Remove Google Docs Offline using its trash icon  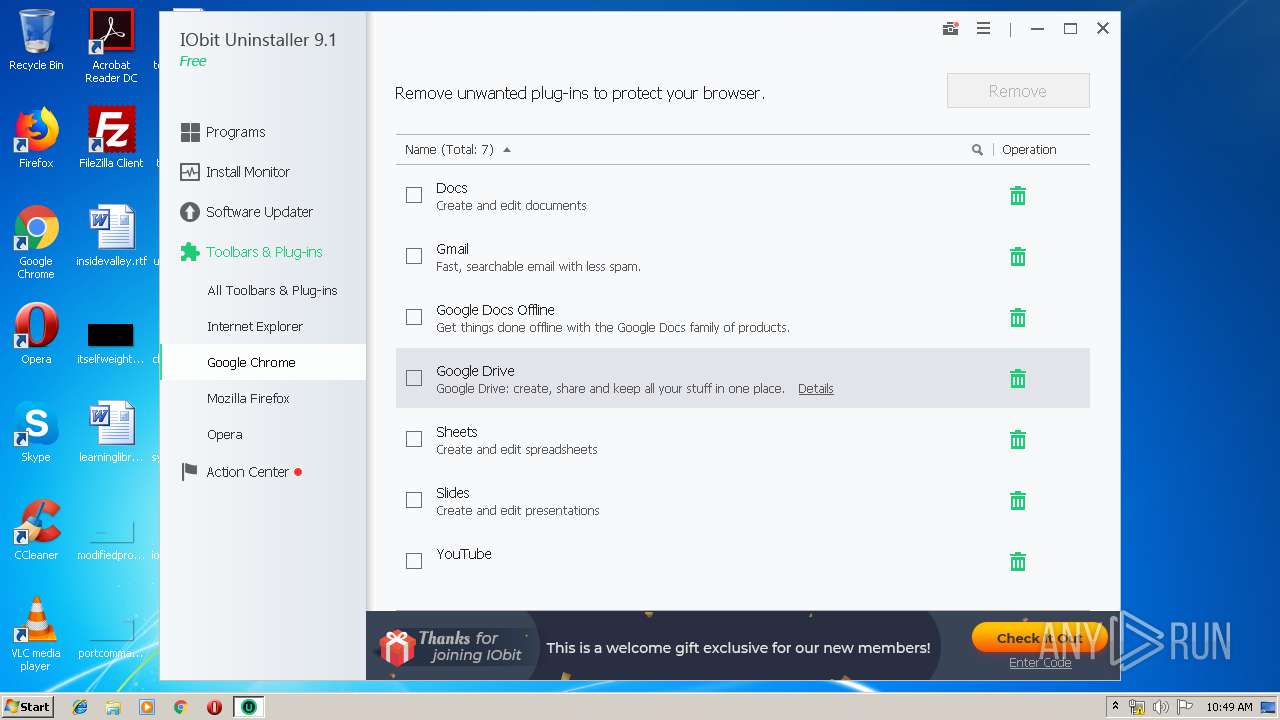(1018, 318)
